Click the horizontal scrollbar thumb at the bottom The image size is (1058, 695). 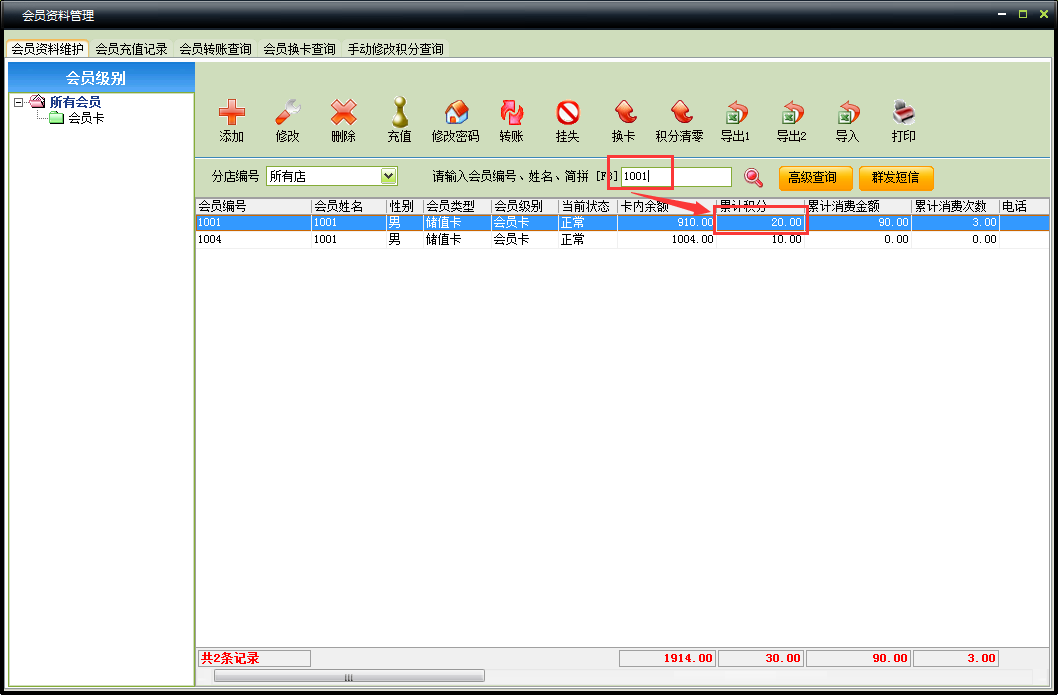349,677
